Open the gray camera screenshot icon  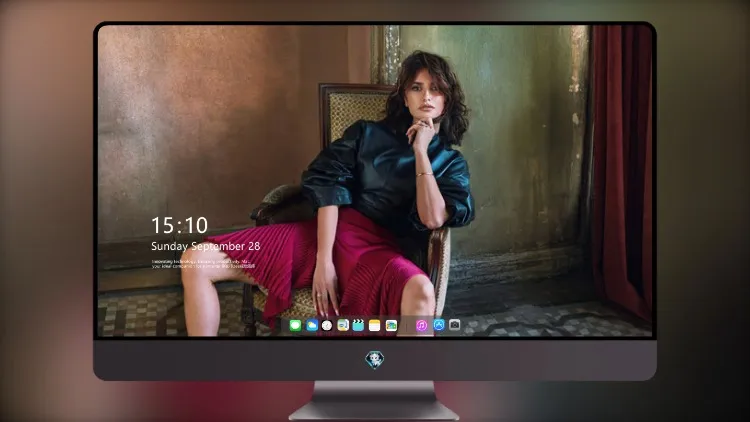tap(454, 325)
